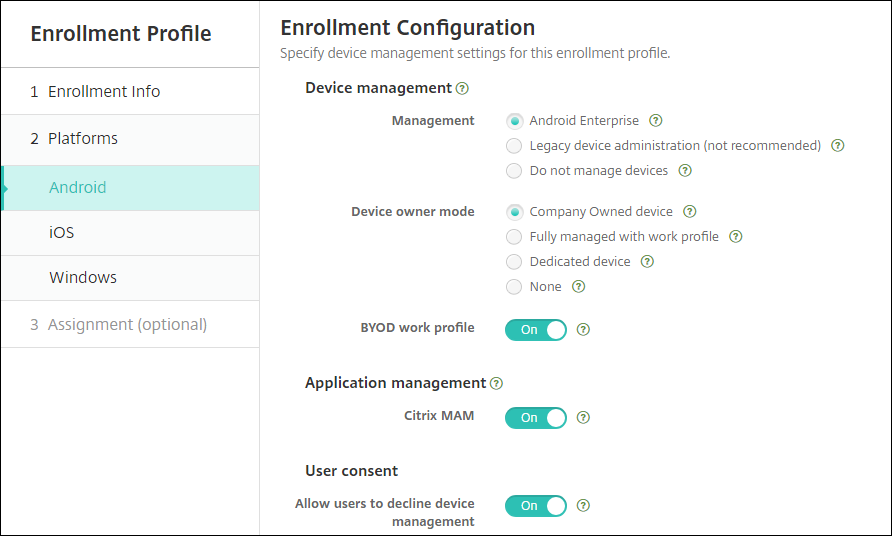Click help icon next to Device management heading
Viewport: 892px width, 536px height.
462,88
